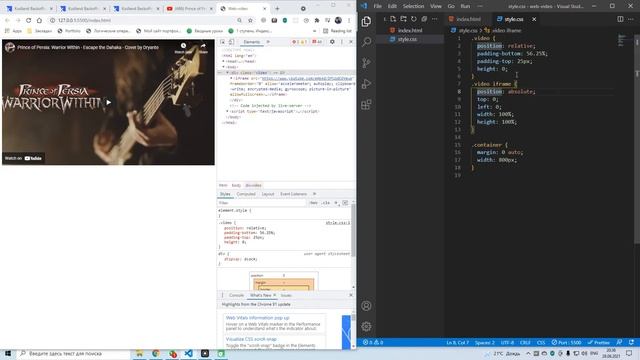Open the Windows Start menu
Screen dimensions: 640x360
[8, 353]
